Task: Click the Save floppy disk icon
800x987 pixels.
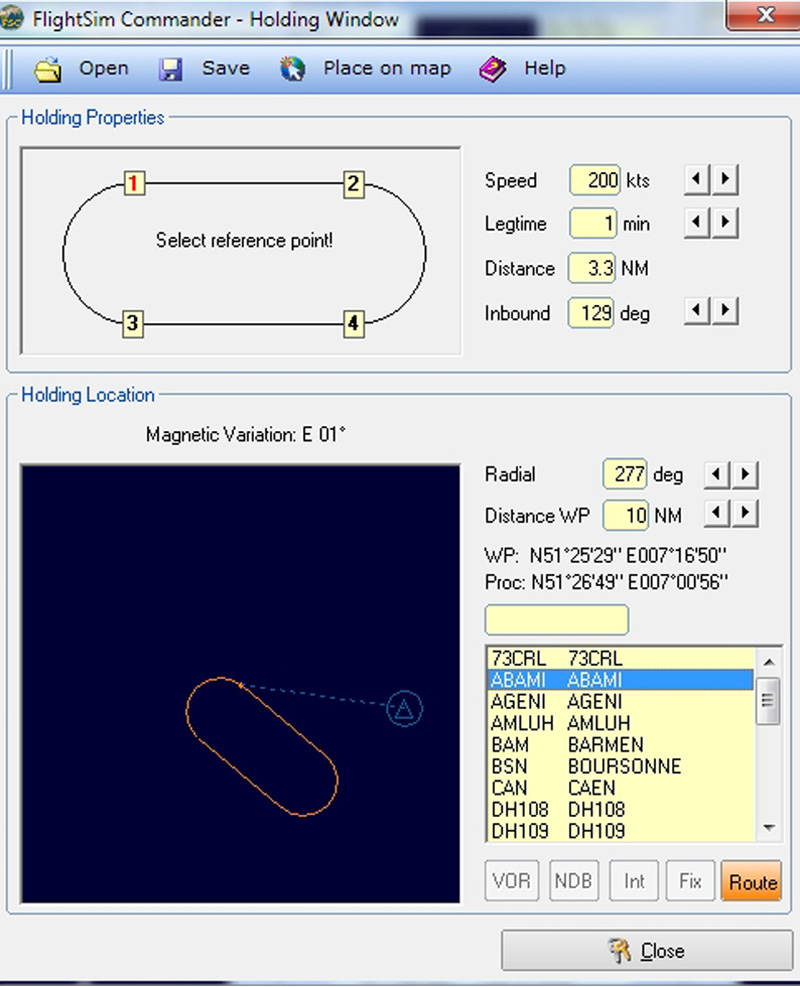Action: 170,69
